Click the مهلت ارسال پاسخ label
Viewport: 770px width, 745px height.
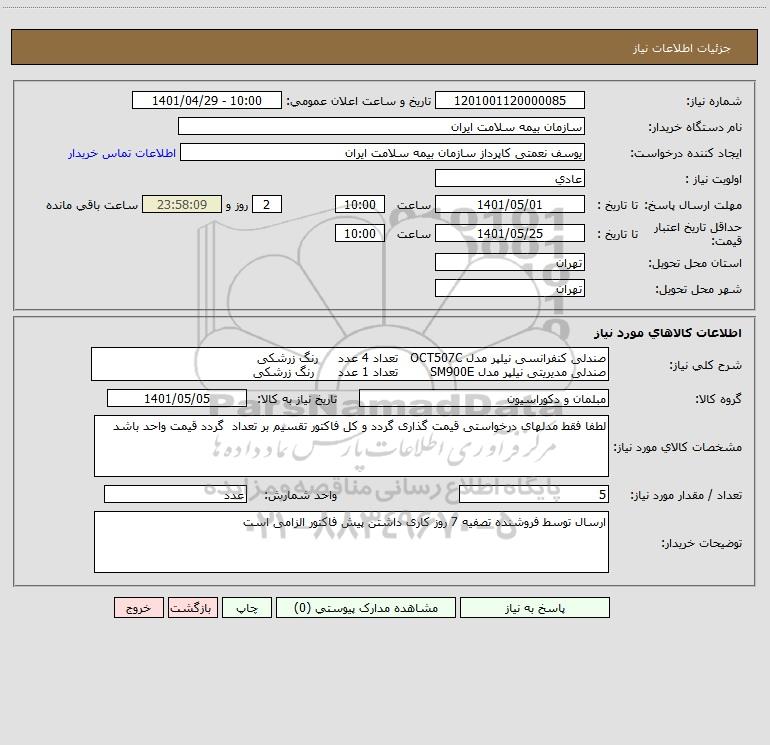693,205
